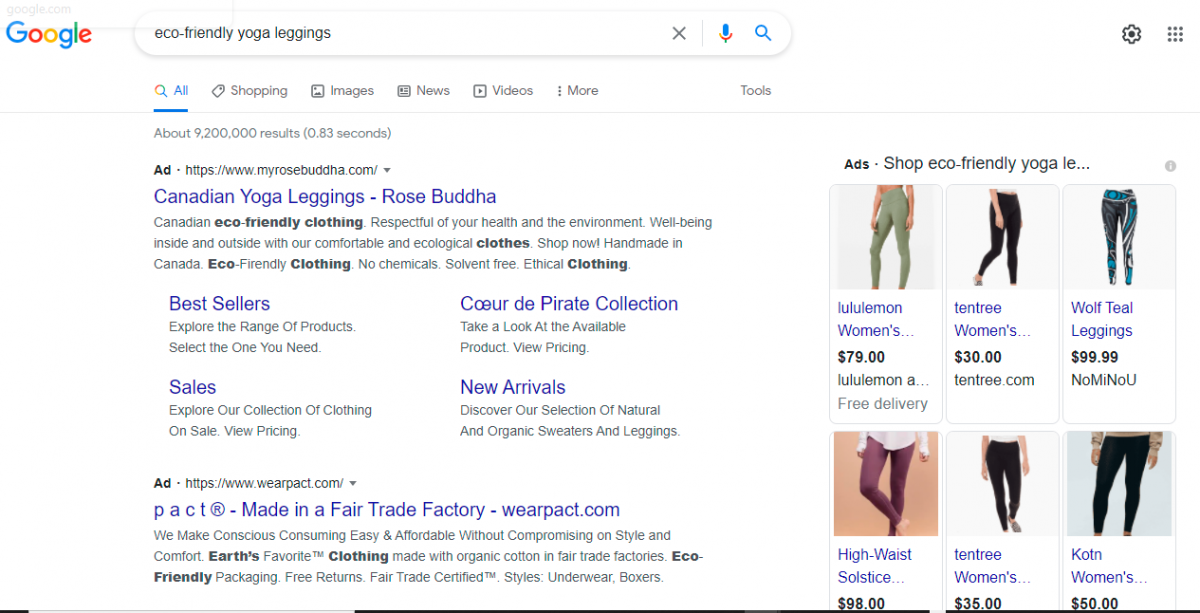Open Canadian Yoga Leggings - Rose Buddha link

[325, 196]
